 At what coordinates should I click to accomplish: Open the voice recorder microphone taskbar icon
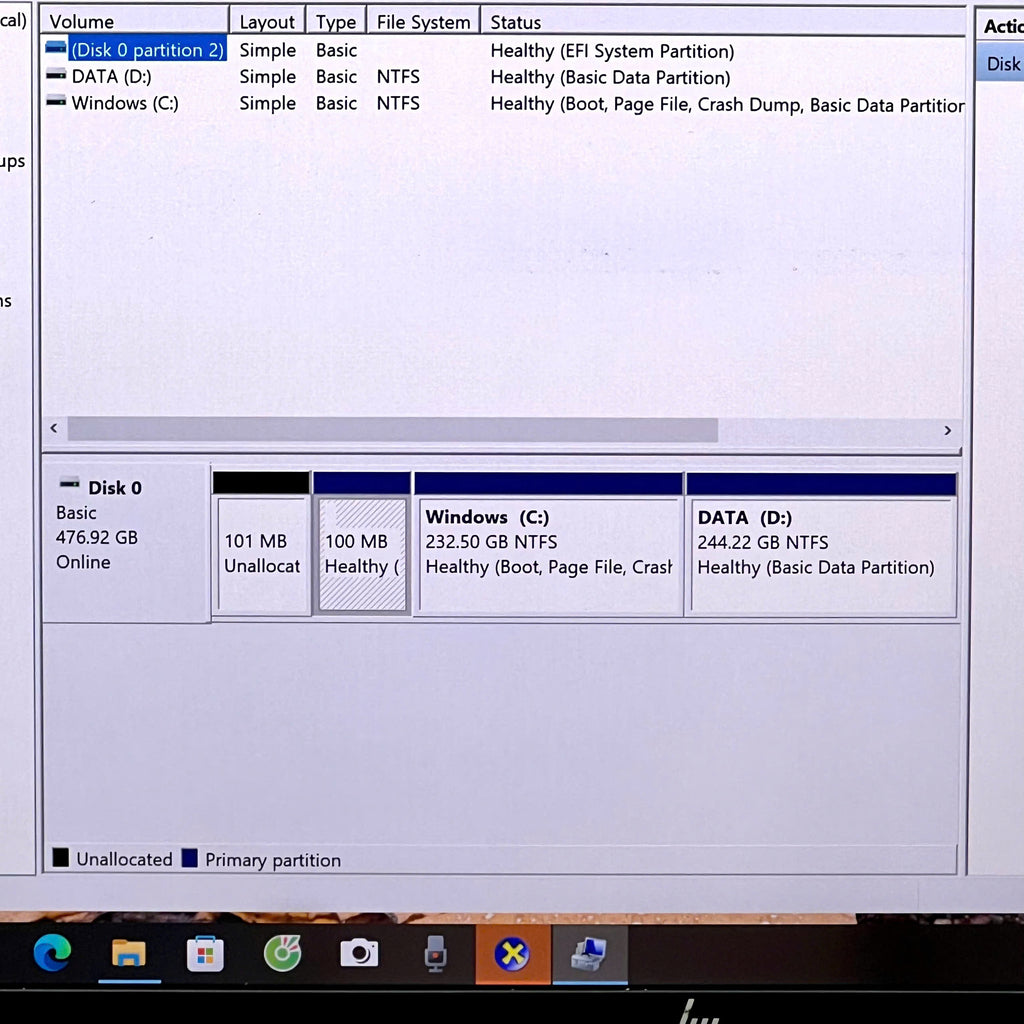[436, 953]
